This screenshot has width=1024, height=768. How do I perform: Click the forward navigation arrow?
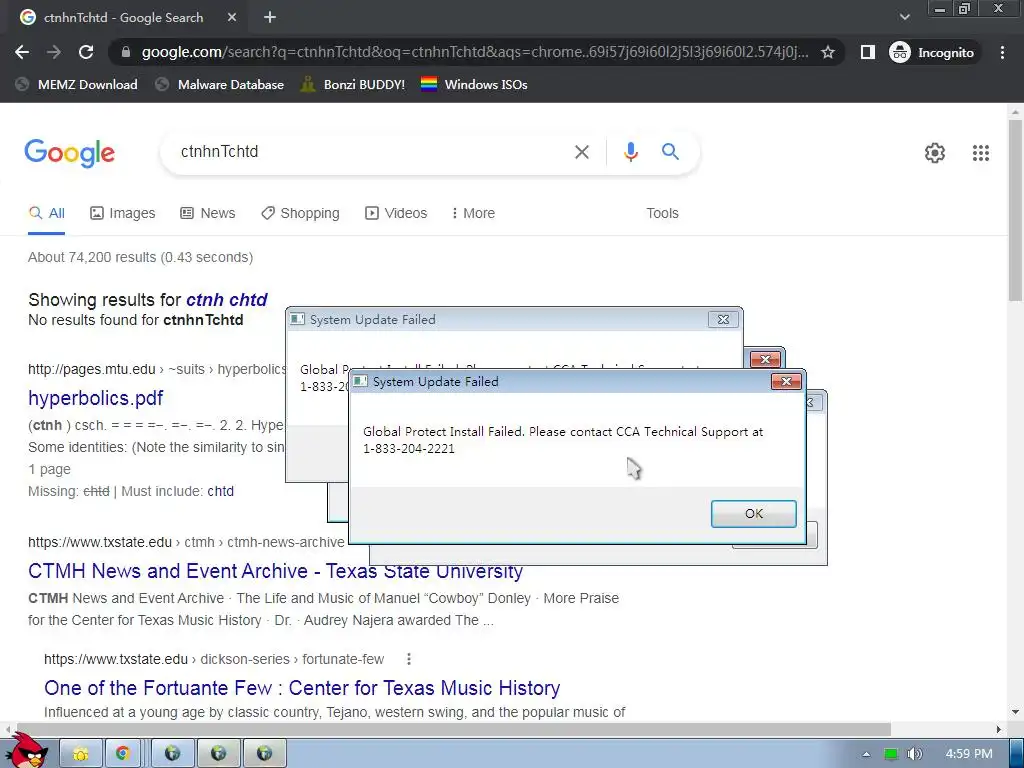tap(54, 52)
